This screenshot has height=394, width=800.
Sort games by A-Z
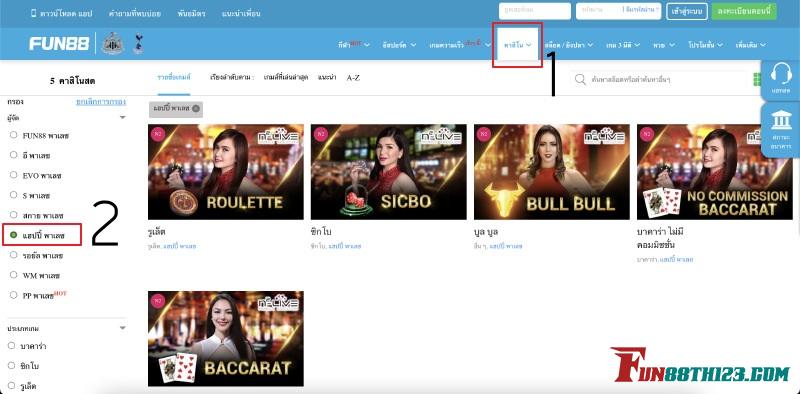353,78
